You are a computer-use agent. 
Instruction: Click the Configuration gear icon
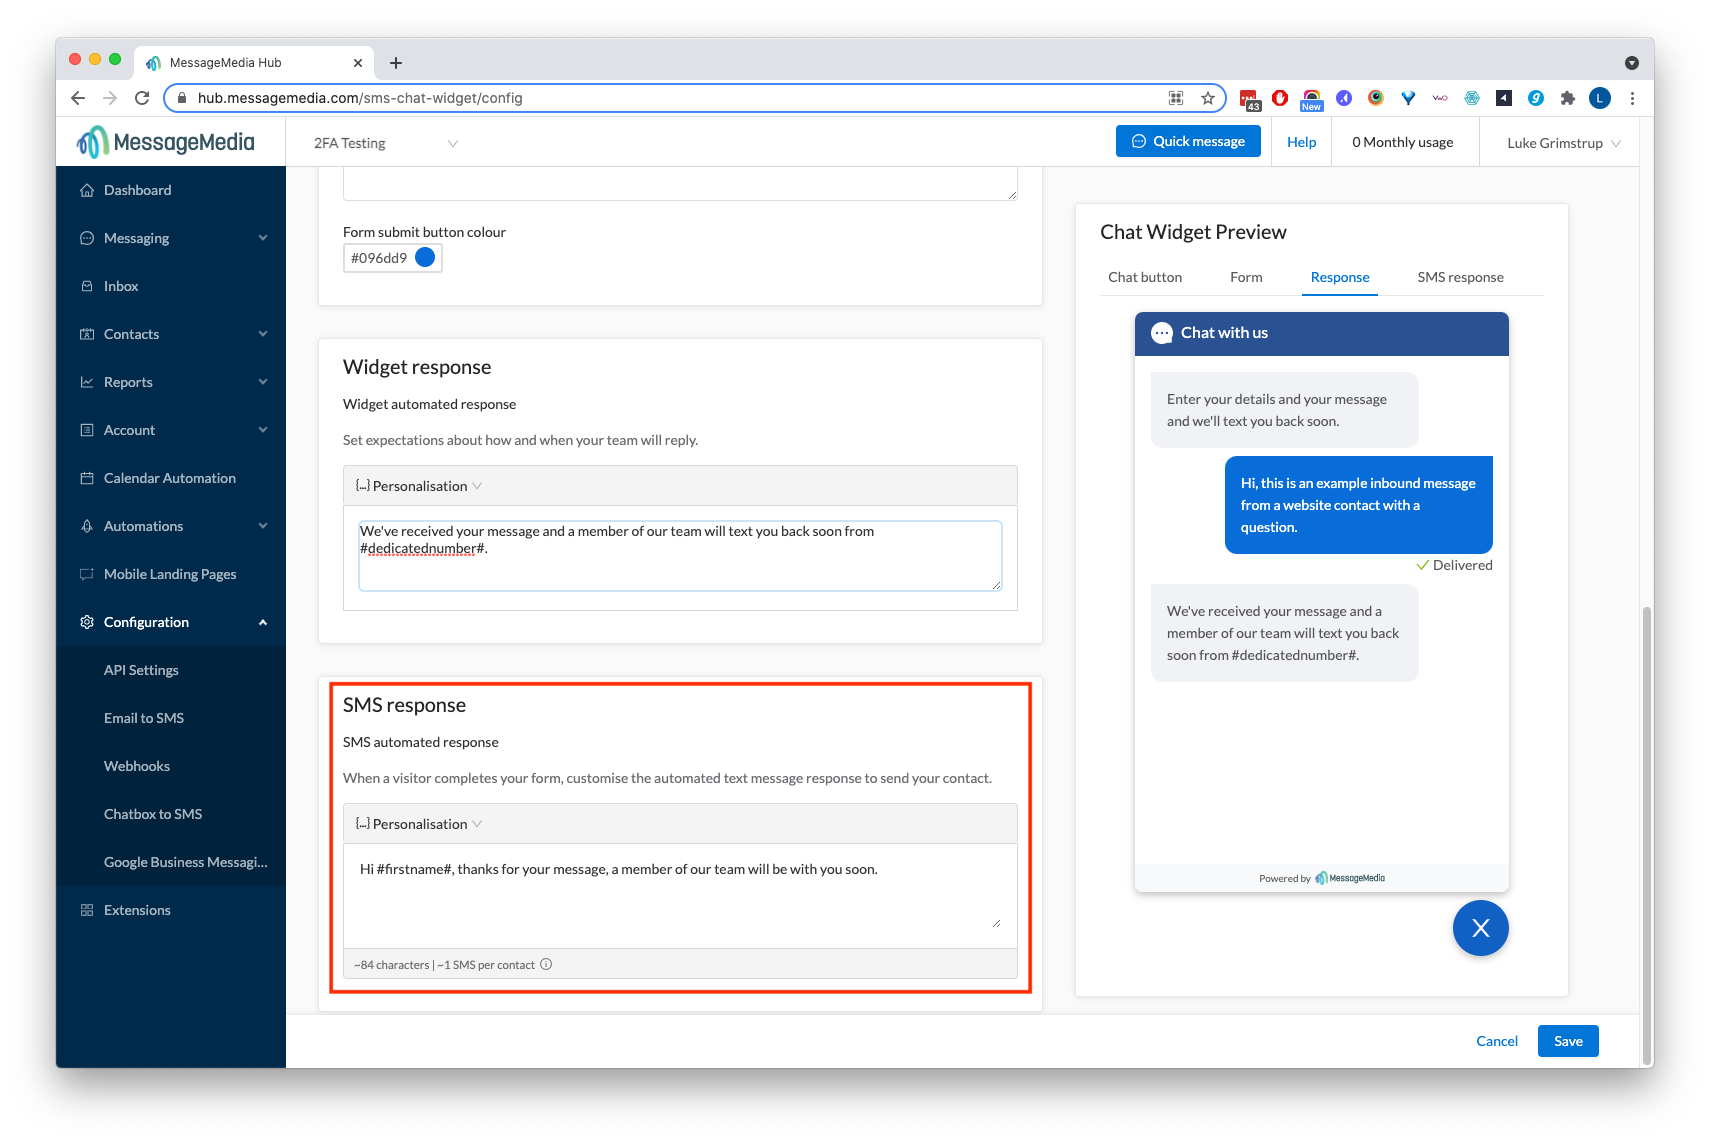tap(88, 621)
